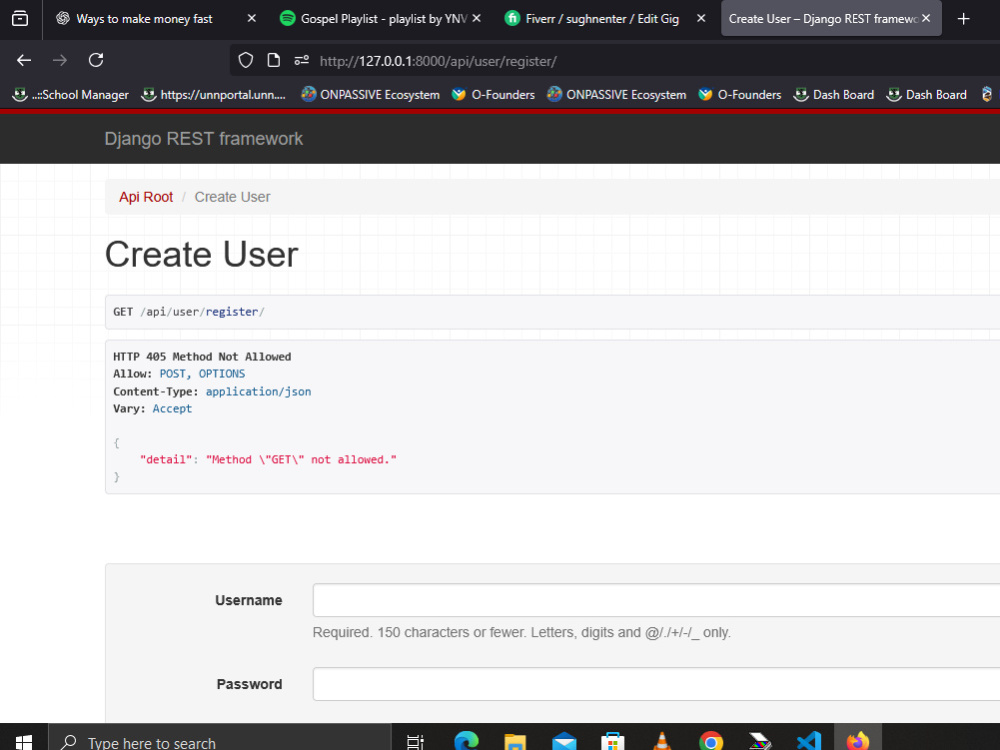Close the Create User tab
1000x750 pixels.
click(926, 18)
